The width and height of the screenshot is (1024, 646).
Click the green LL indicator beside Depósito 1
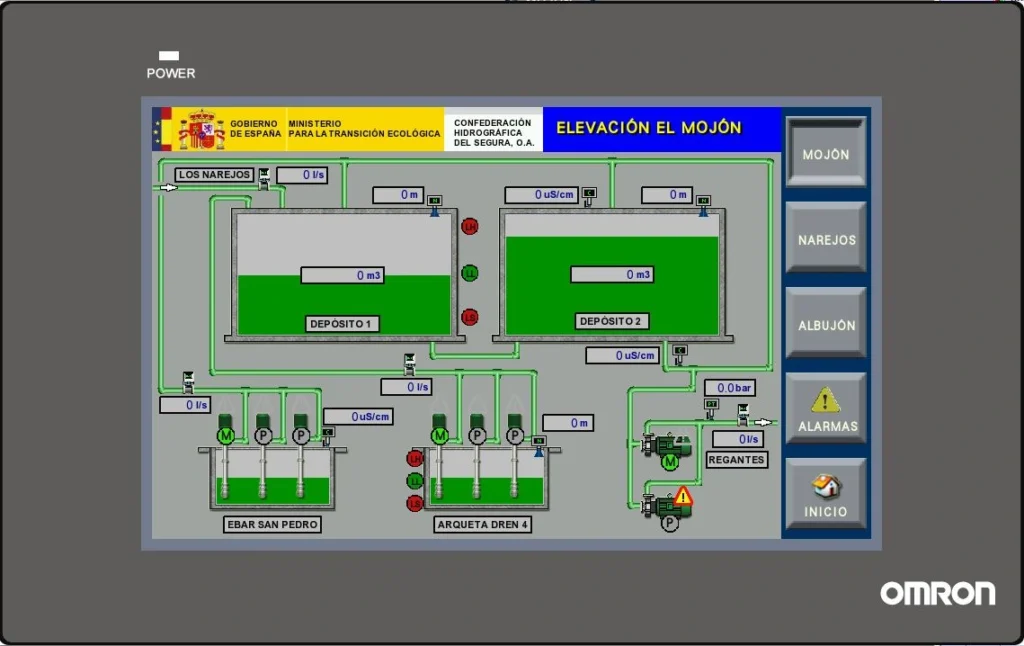coord(469,272)
